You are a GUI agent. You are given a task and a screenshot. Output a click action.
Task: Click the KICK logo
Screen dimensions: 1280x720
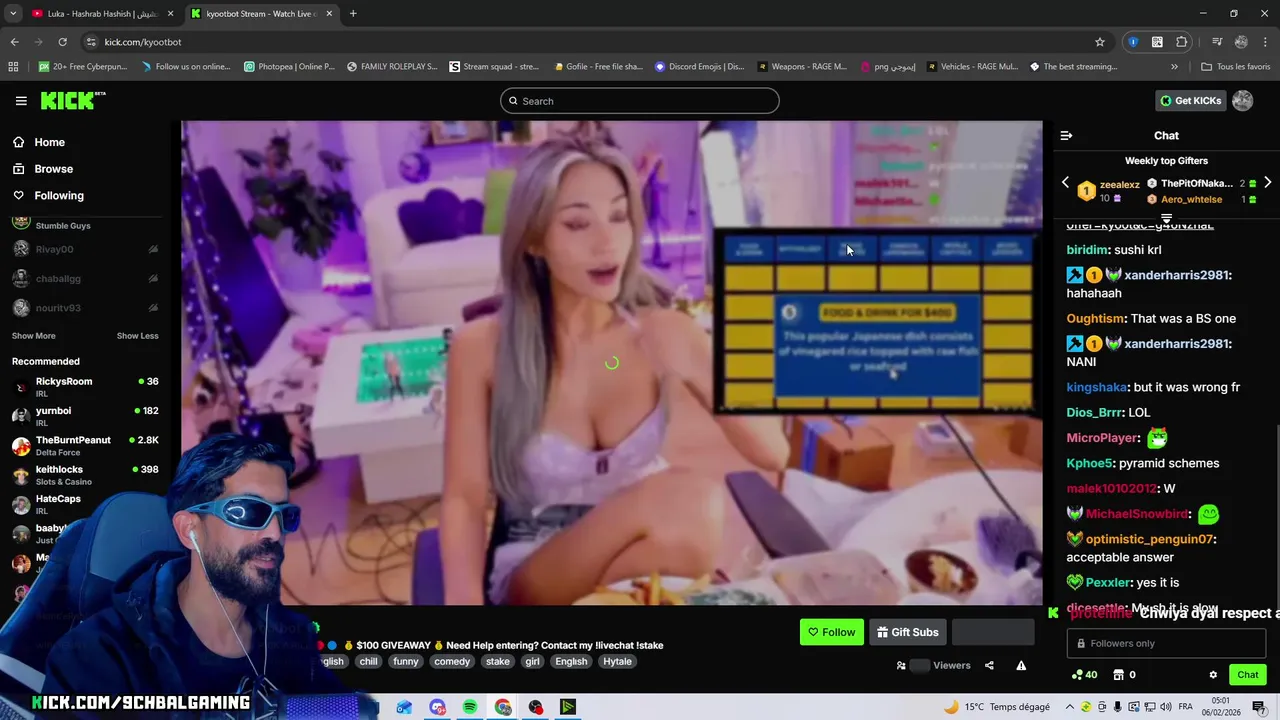pos(72,100)
